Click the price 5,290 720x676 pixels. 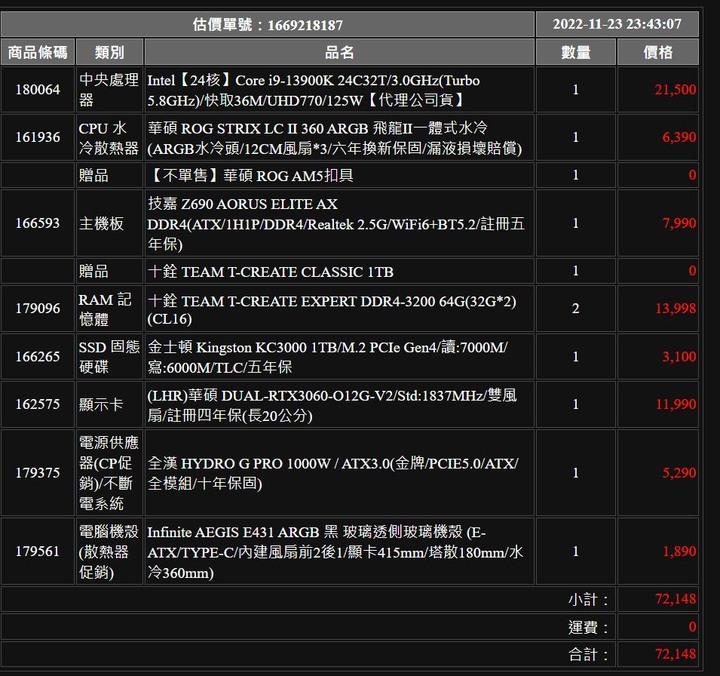point(679,473)
